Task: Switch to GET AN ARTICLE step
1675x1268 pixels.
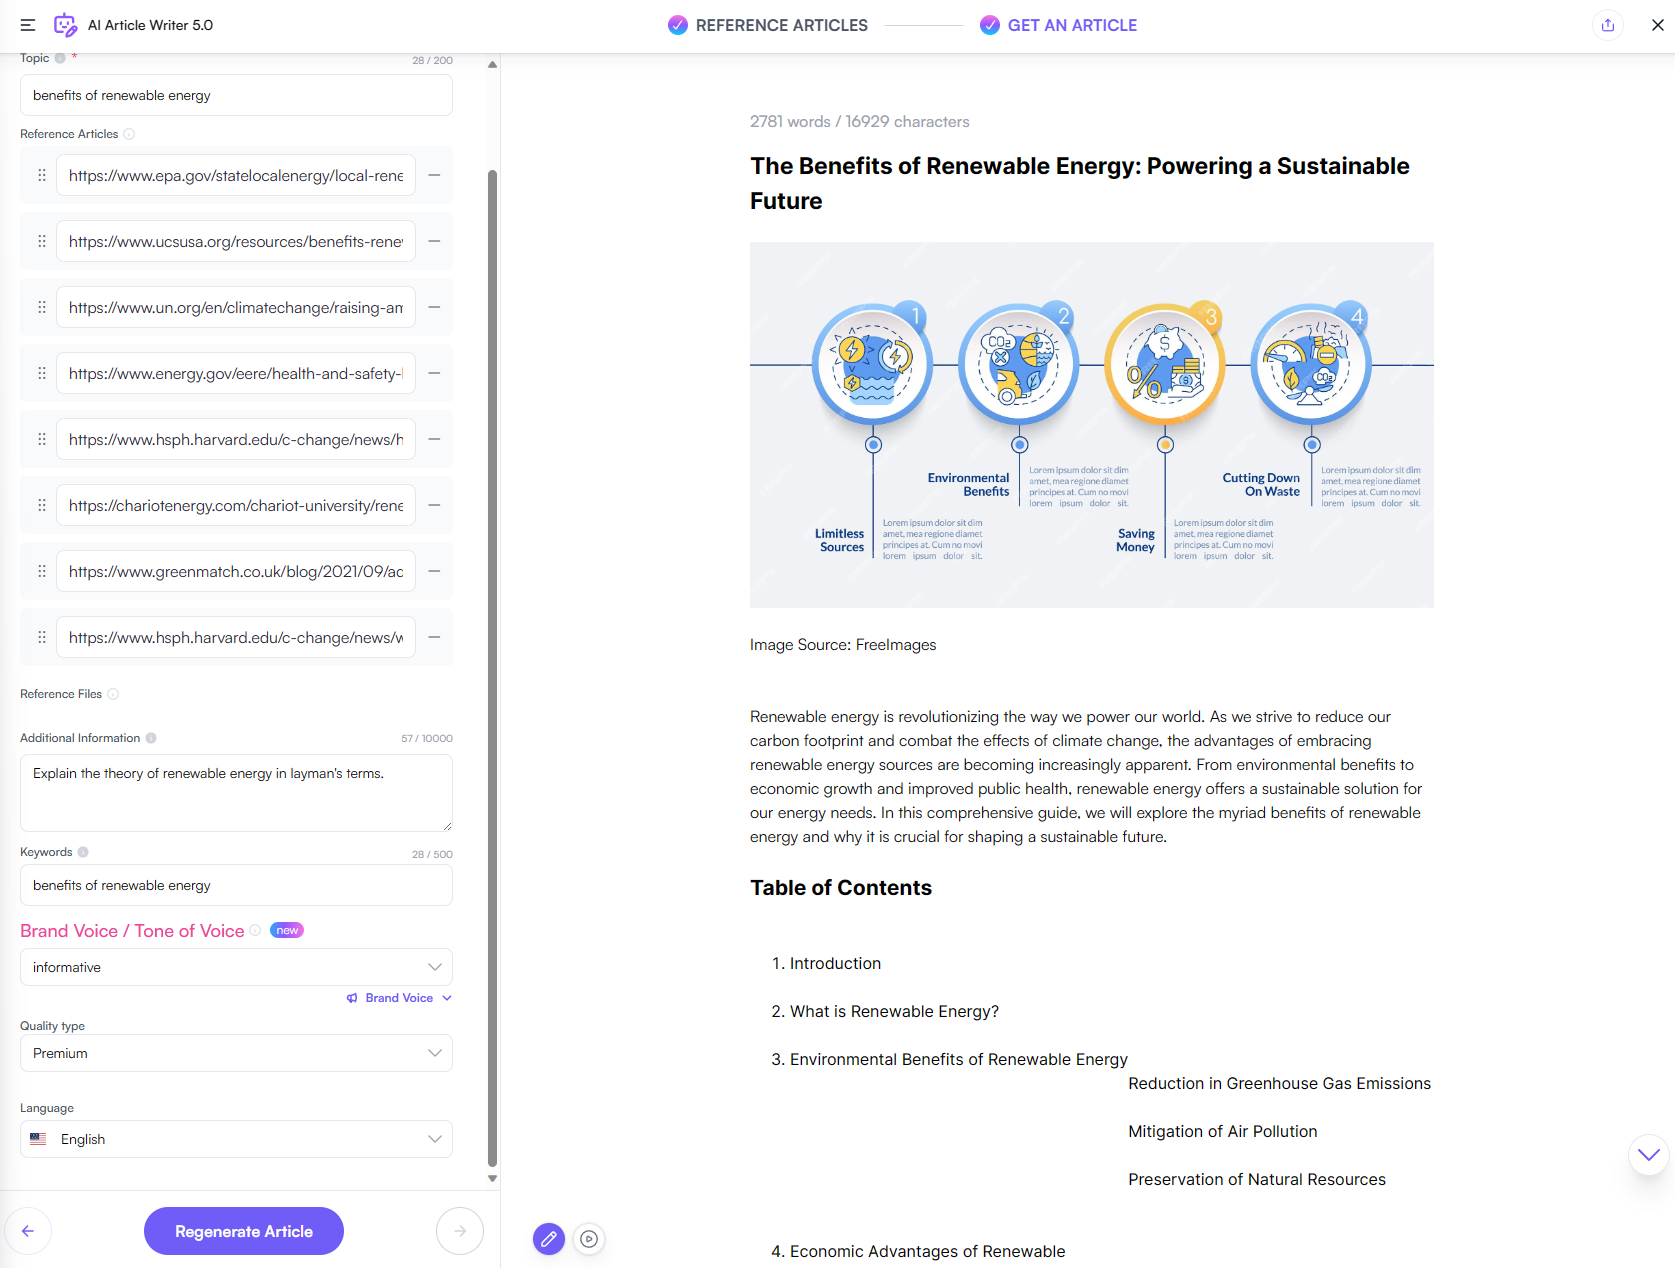Action: 1058,25
